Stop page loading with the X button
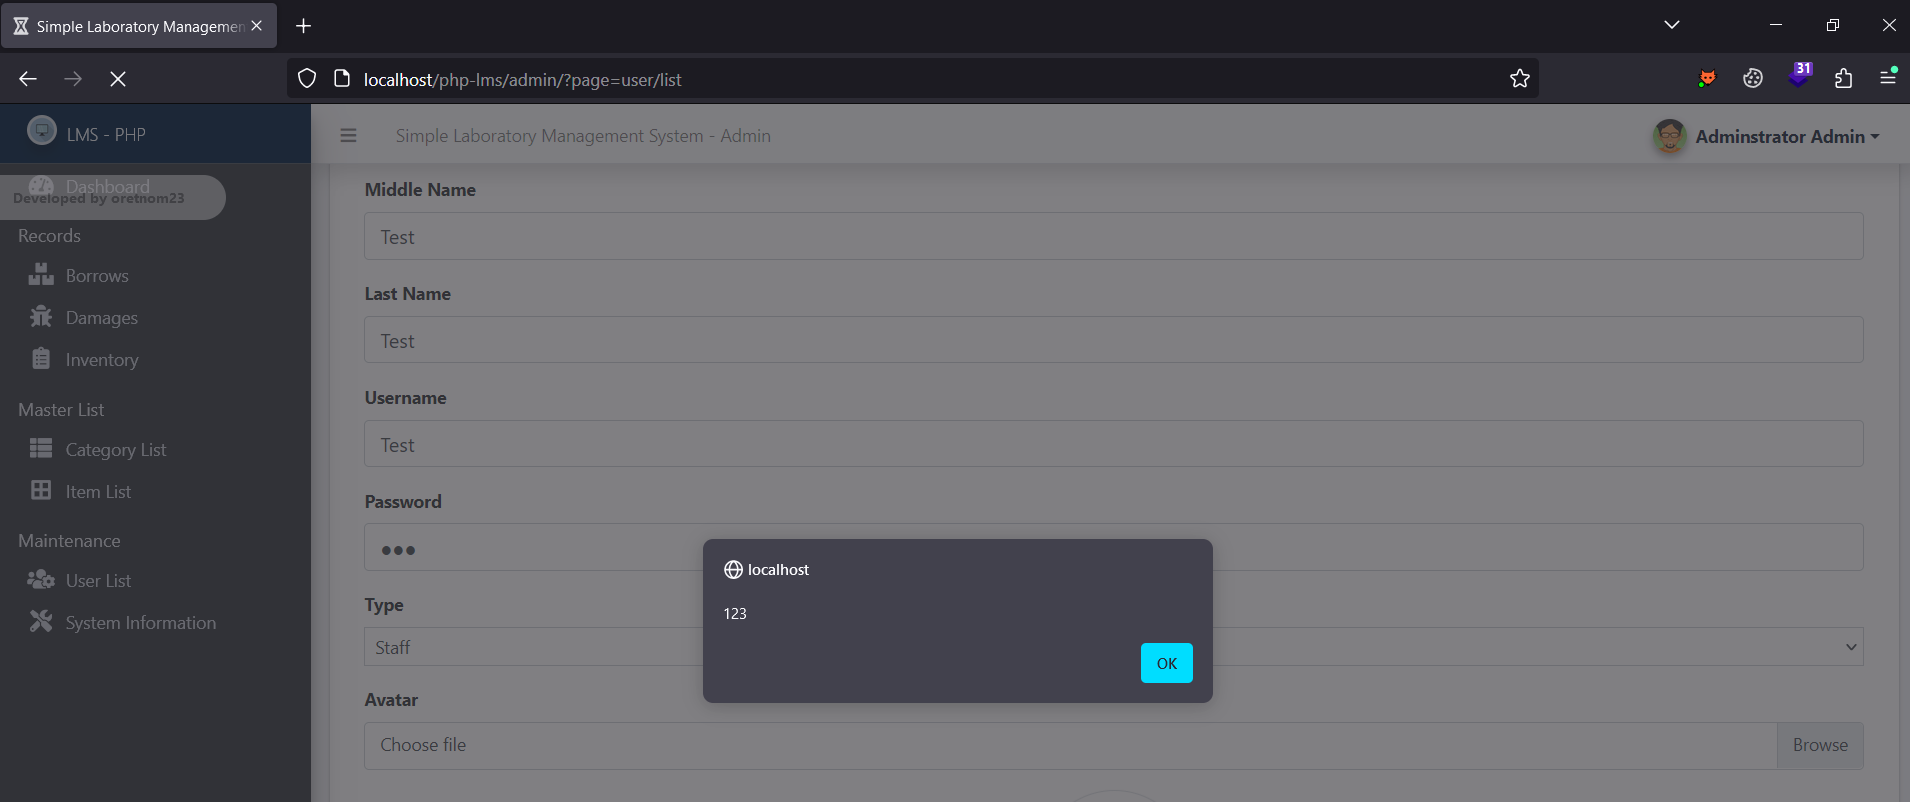Viewport: 1910px width, 802px height. tap(118, 79)
